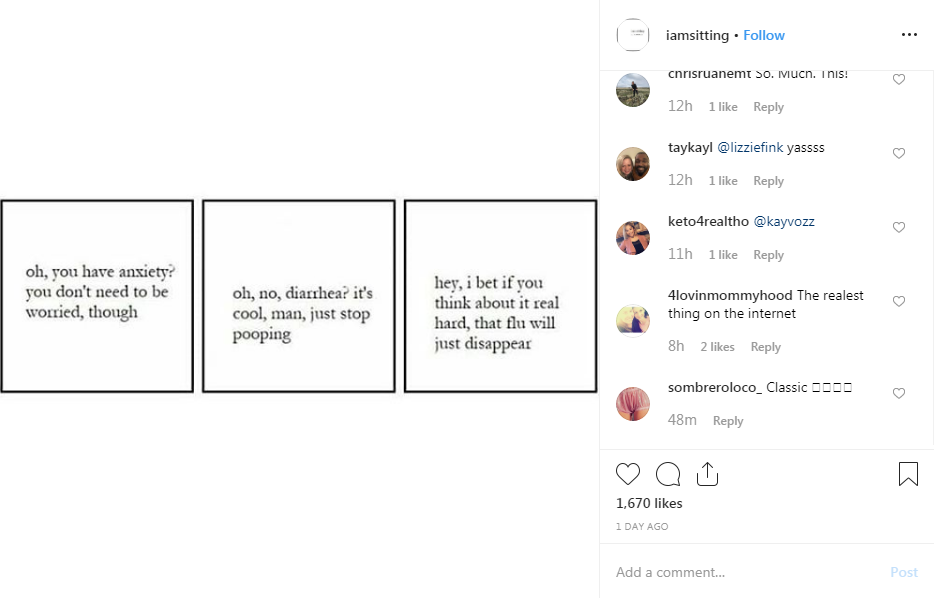
Task: Open the @kayvozz mention
Action: [x=784, y=222]
